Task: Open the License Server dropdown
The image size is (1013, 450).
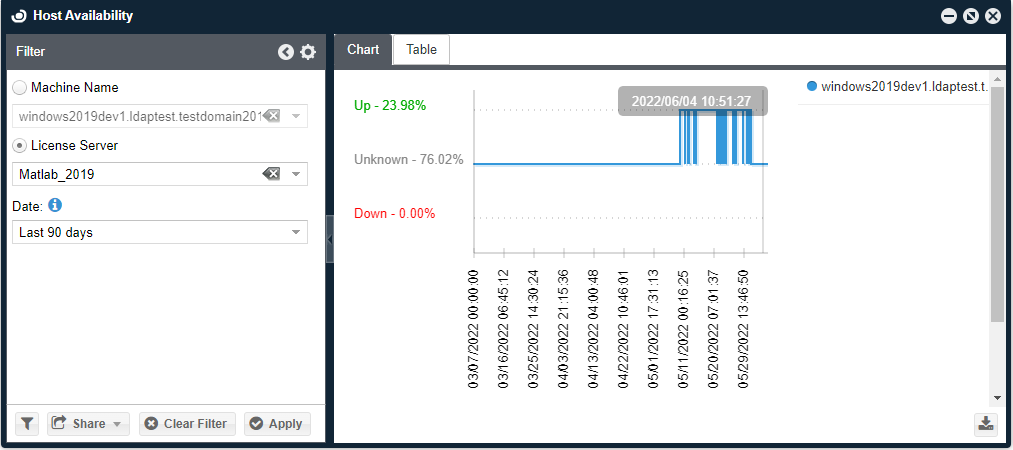Action: coord(296,174)
